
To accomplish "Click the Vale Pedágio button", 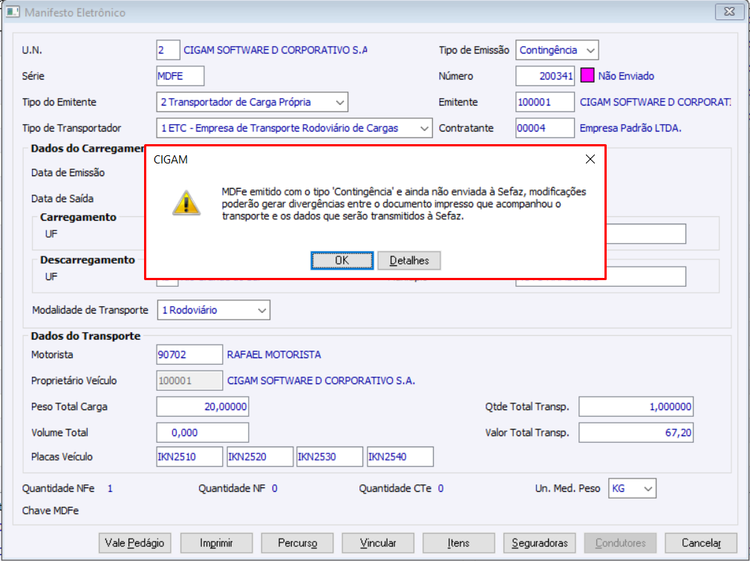I will pos(135,543).
